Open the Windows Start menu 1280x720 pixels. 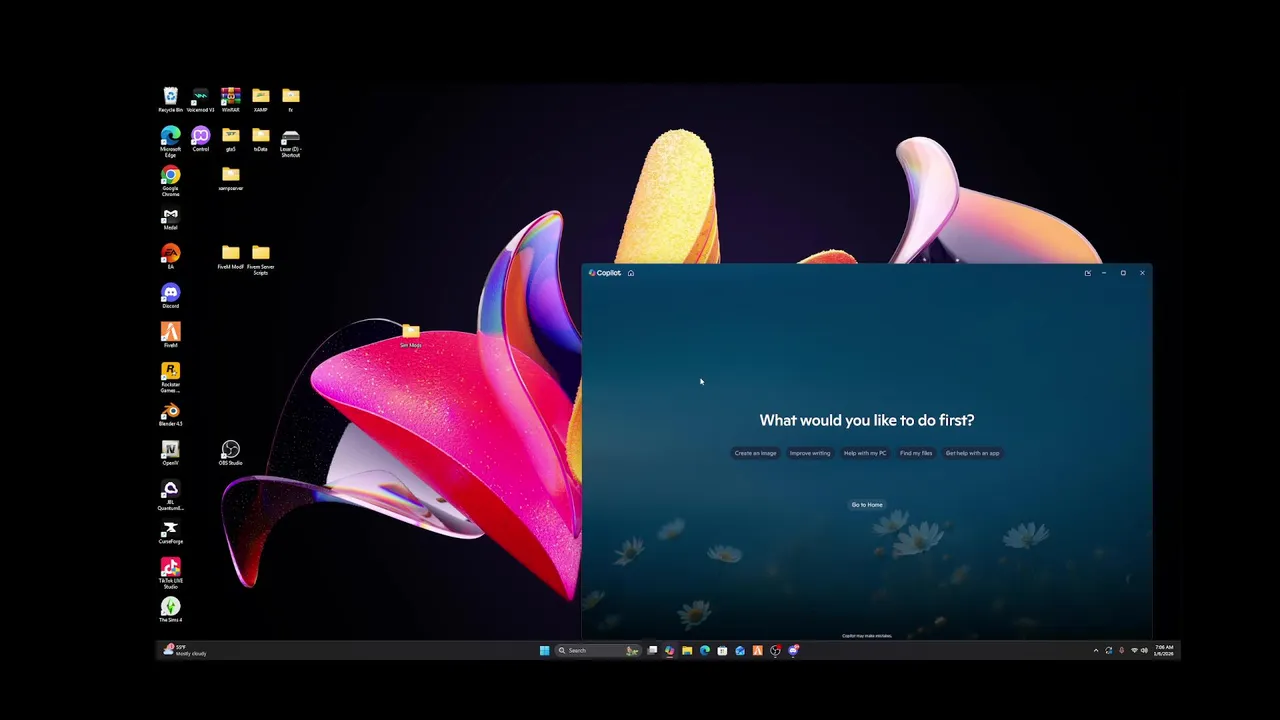coord(544,650)
